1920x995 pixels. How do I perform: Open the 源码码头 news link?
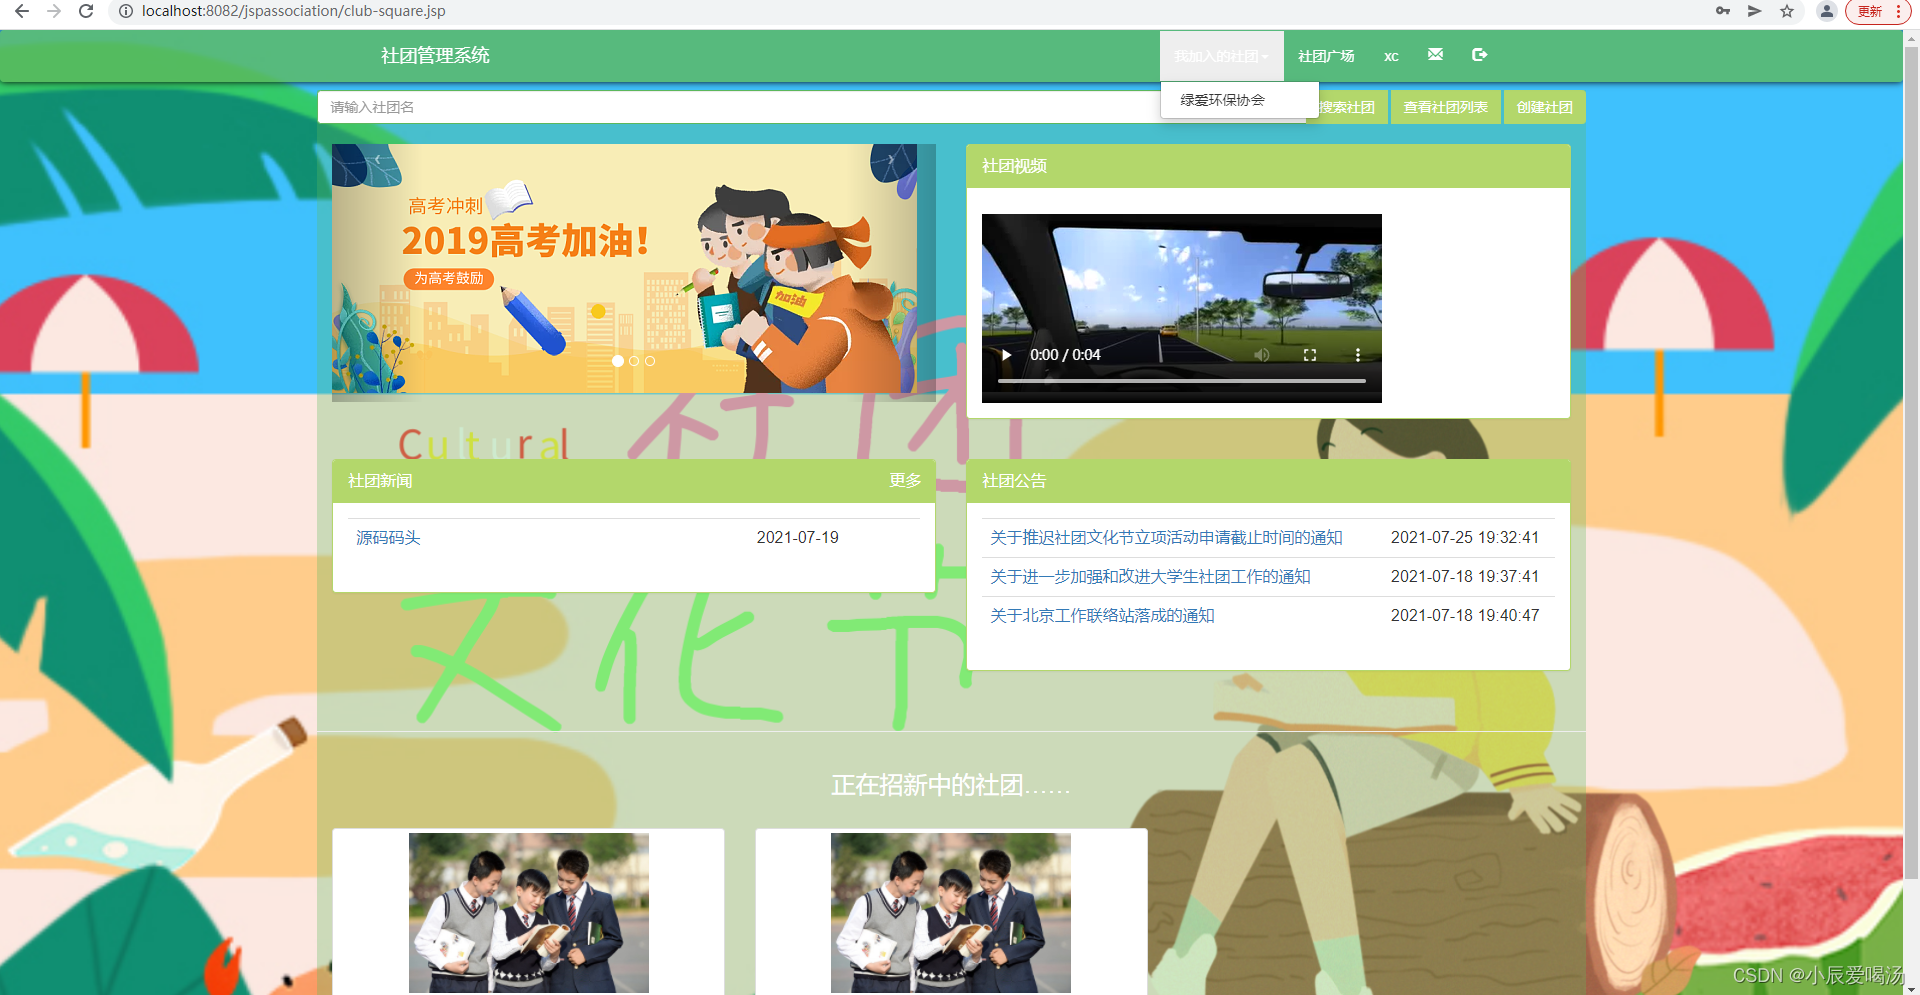(x=388, y=538)
